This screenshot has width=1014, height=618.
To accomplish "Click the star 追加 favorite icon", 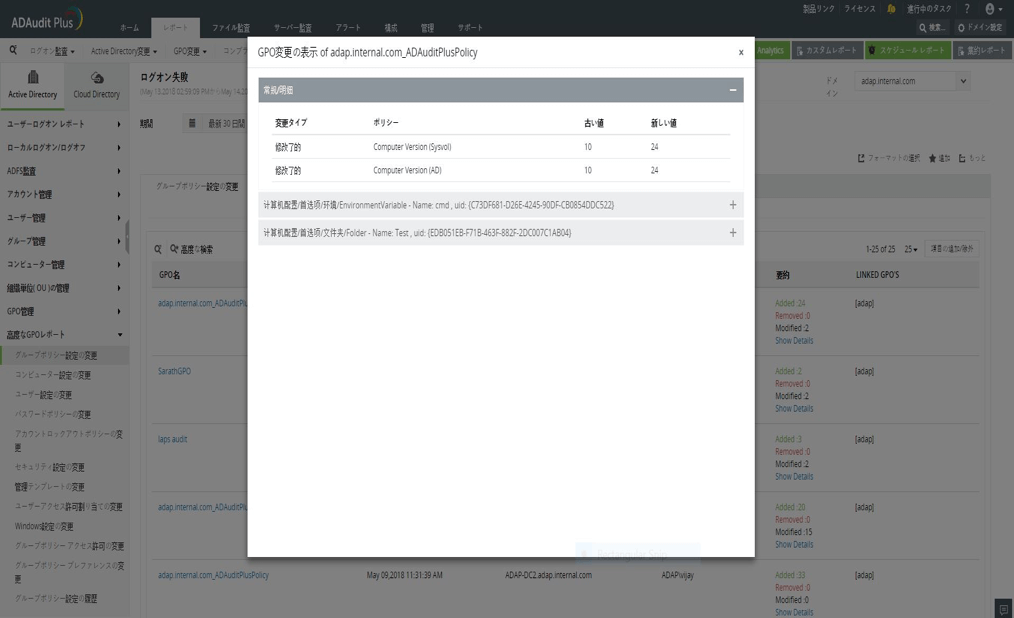I will click(933, 158).
